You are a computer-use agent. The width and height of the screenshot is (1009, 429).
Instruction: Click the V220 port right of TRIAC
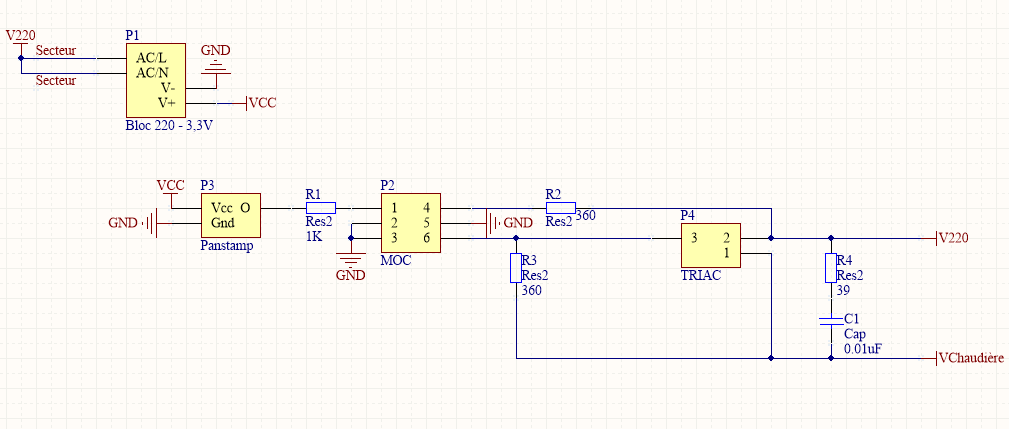click(954, 238)
